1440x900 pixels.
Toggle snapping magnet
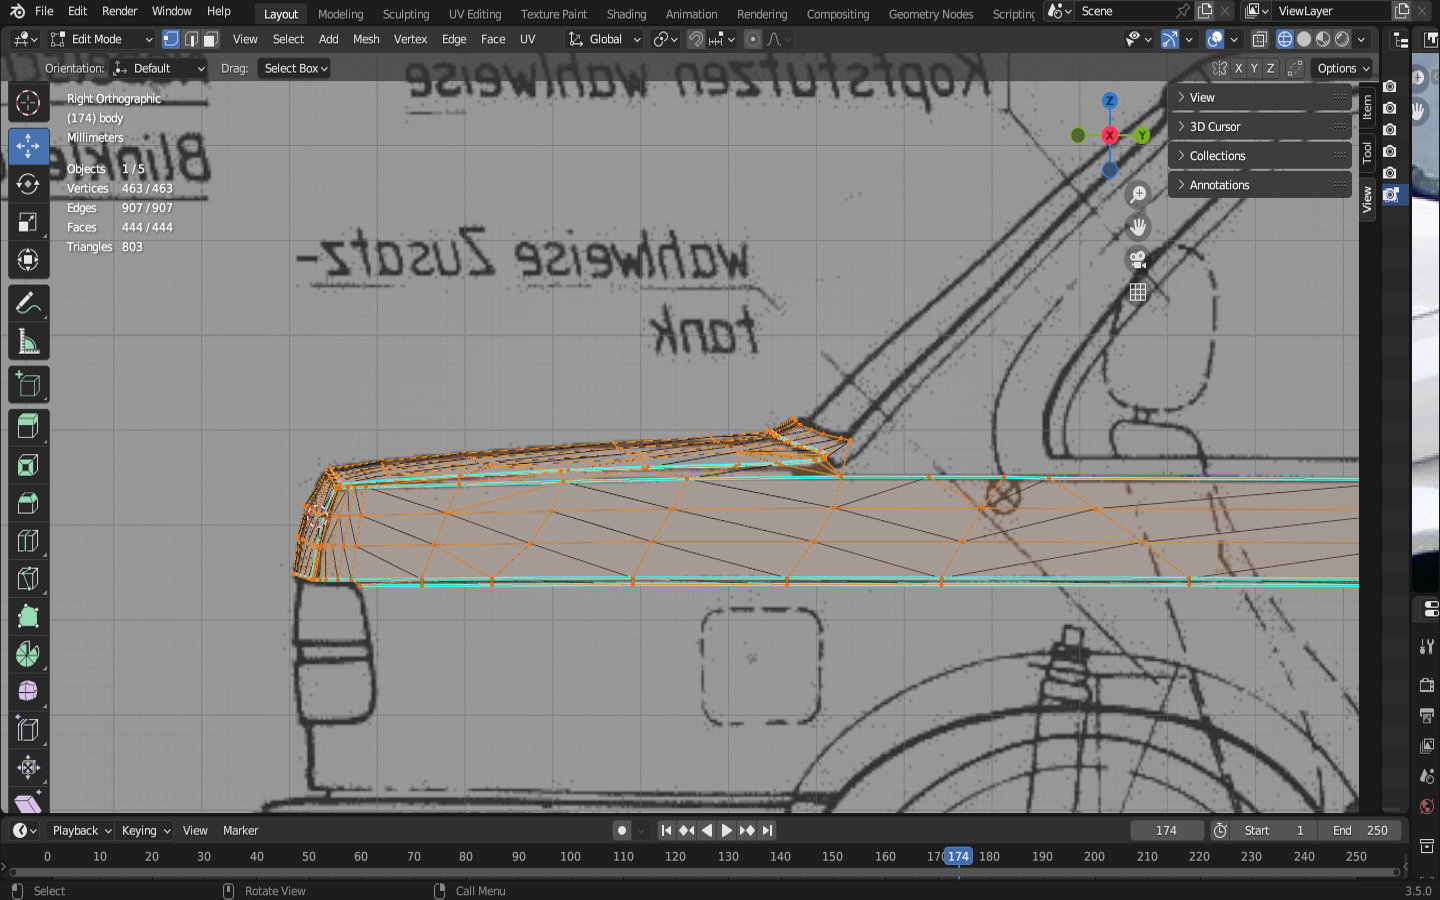(696, 39)
